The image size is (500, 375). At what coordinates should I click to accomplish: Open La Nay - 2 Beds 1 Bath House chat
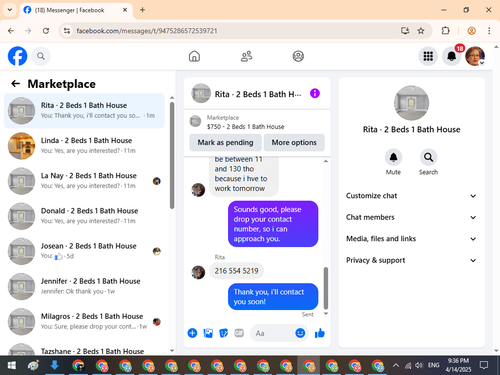pos(84,181)
